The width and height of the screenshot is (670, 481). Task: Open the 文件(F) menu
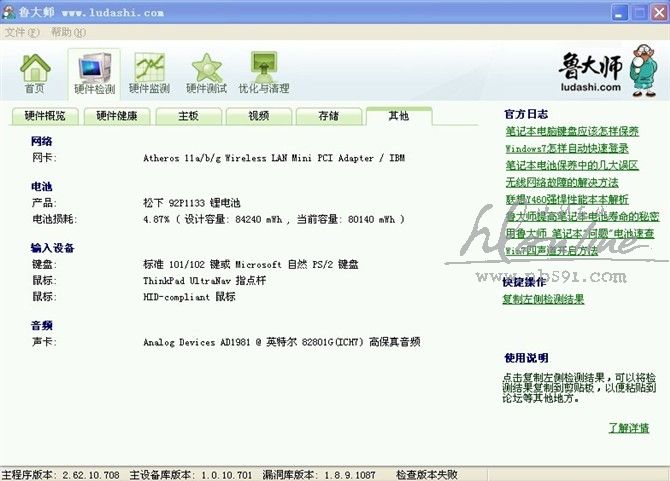pyautogui.click(x=22, y=32)
